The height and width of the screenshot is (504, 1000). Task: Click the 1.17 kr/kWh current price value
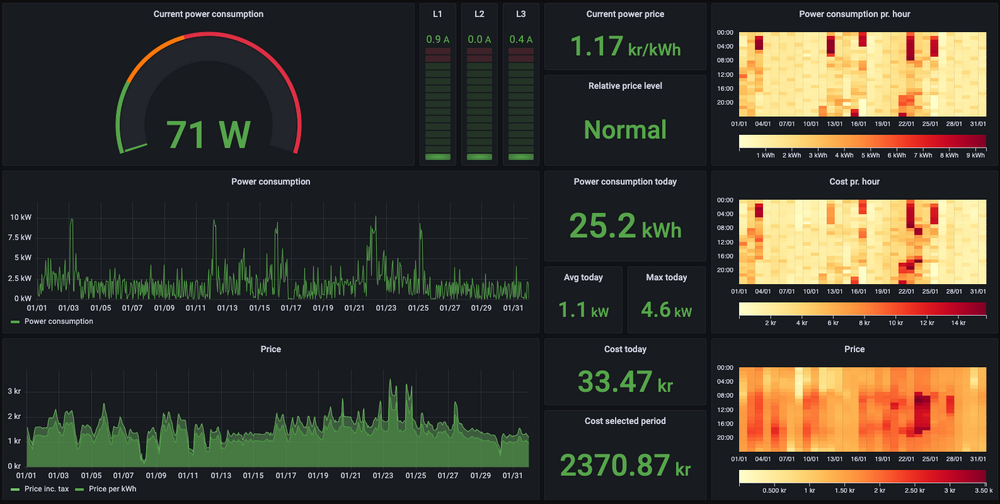pos(624,47)
